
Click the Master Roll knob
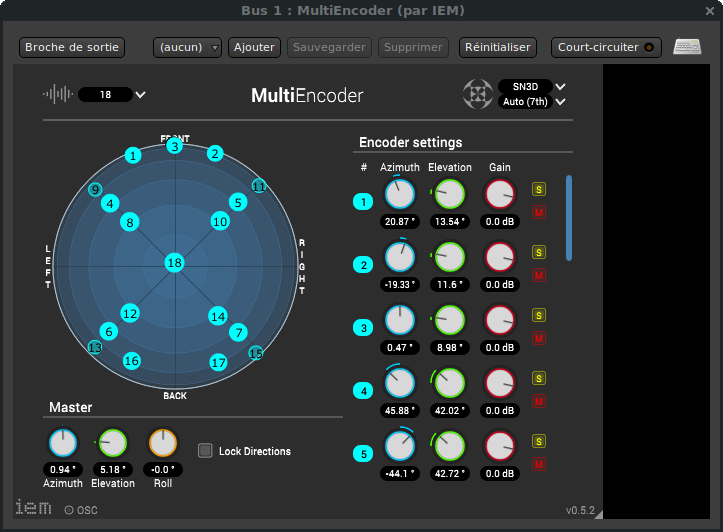[163, 443]
